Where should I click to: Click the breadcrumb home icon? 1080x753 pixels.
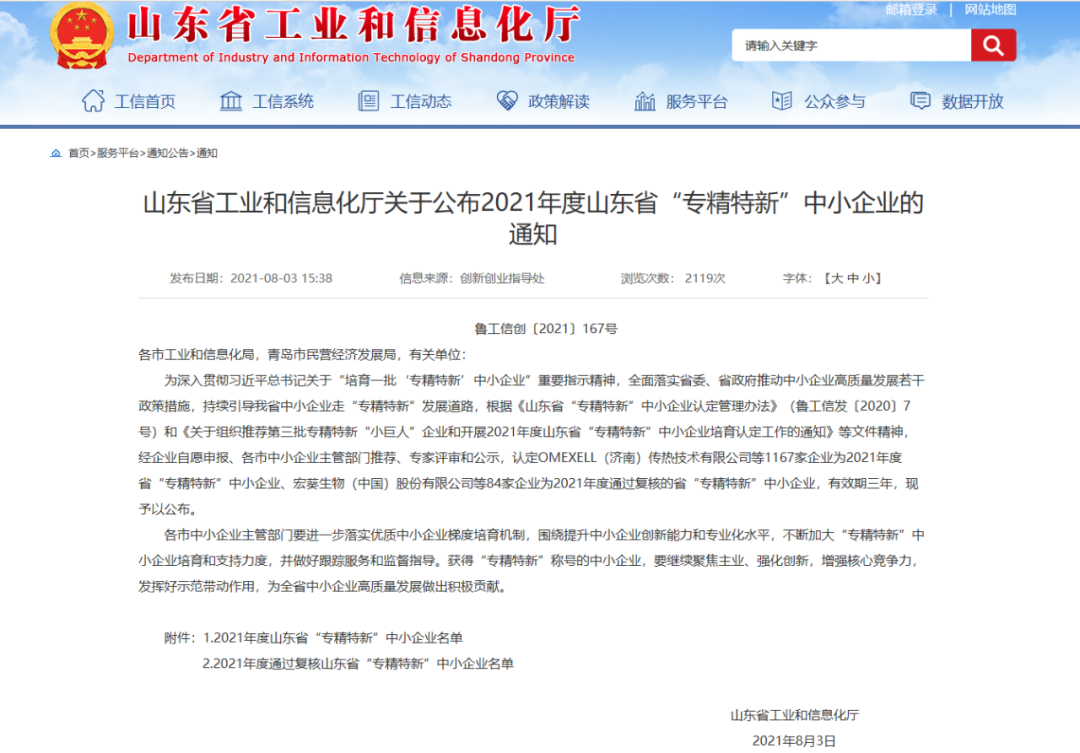tap(56, 153)
